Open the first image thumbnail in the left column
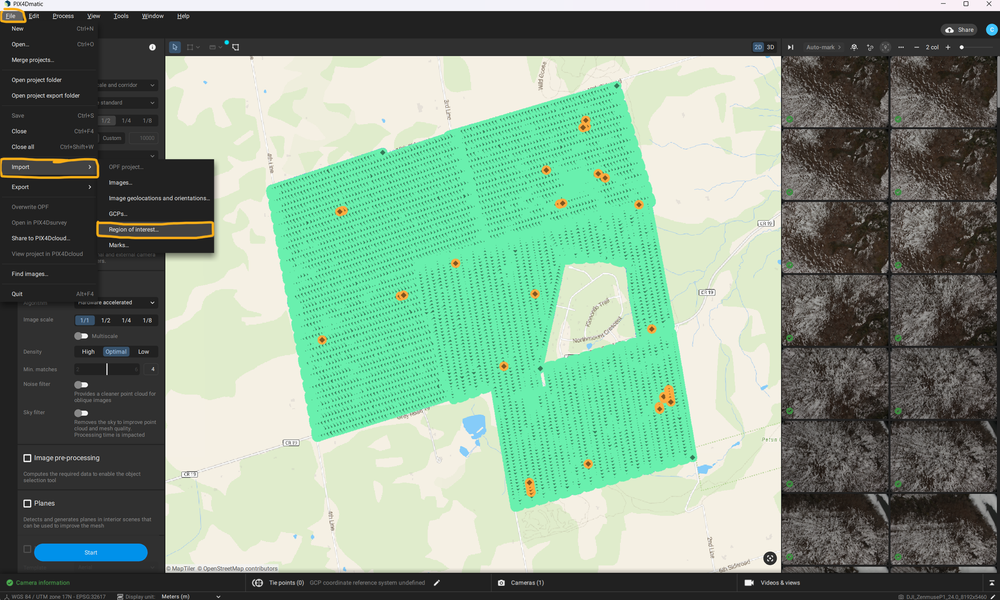 (835, 91)
